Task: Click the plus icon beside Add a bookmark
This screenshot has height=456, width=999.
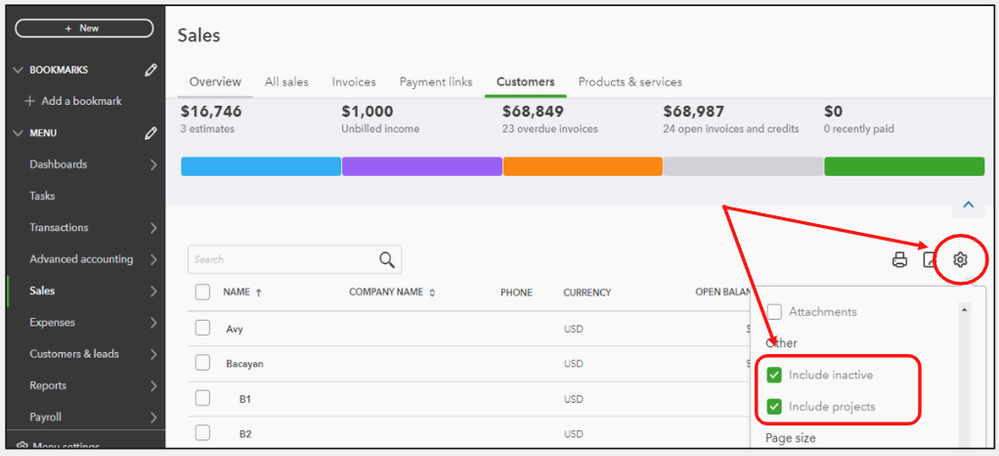Action: 30,101
